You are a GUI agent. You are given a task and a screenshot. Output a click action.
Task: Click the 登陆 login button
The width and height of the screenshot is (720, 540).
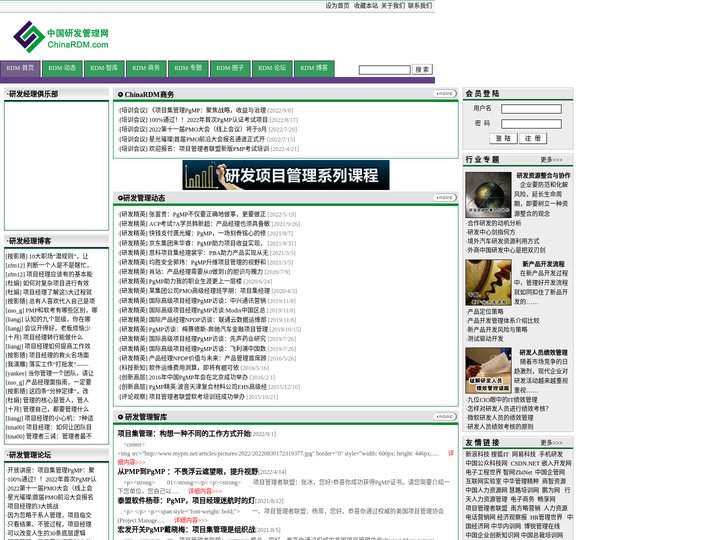tap(503, 138)
